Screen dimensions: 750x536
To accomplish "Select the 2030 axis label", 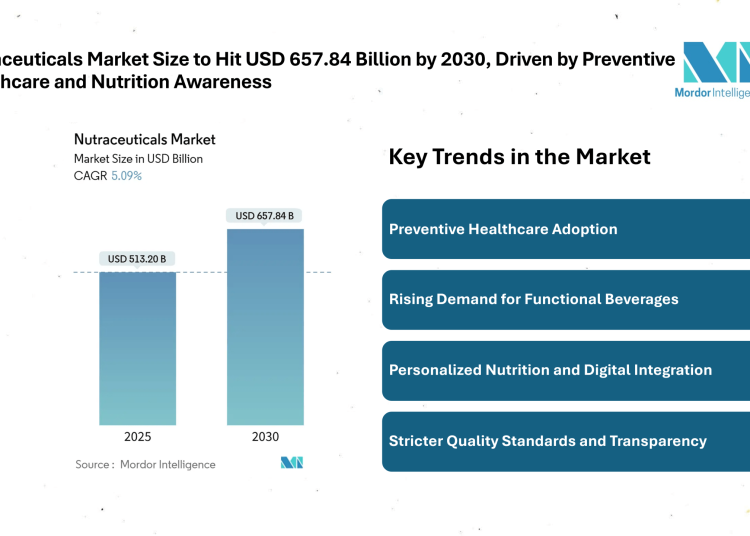I will pyautogui.click(x=265, y=437).
